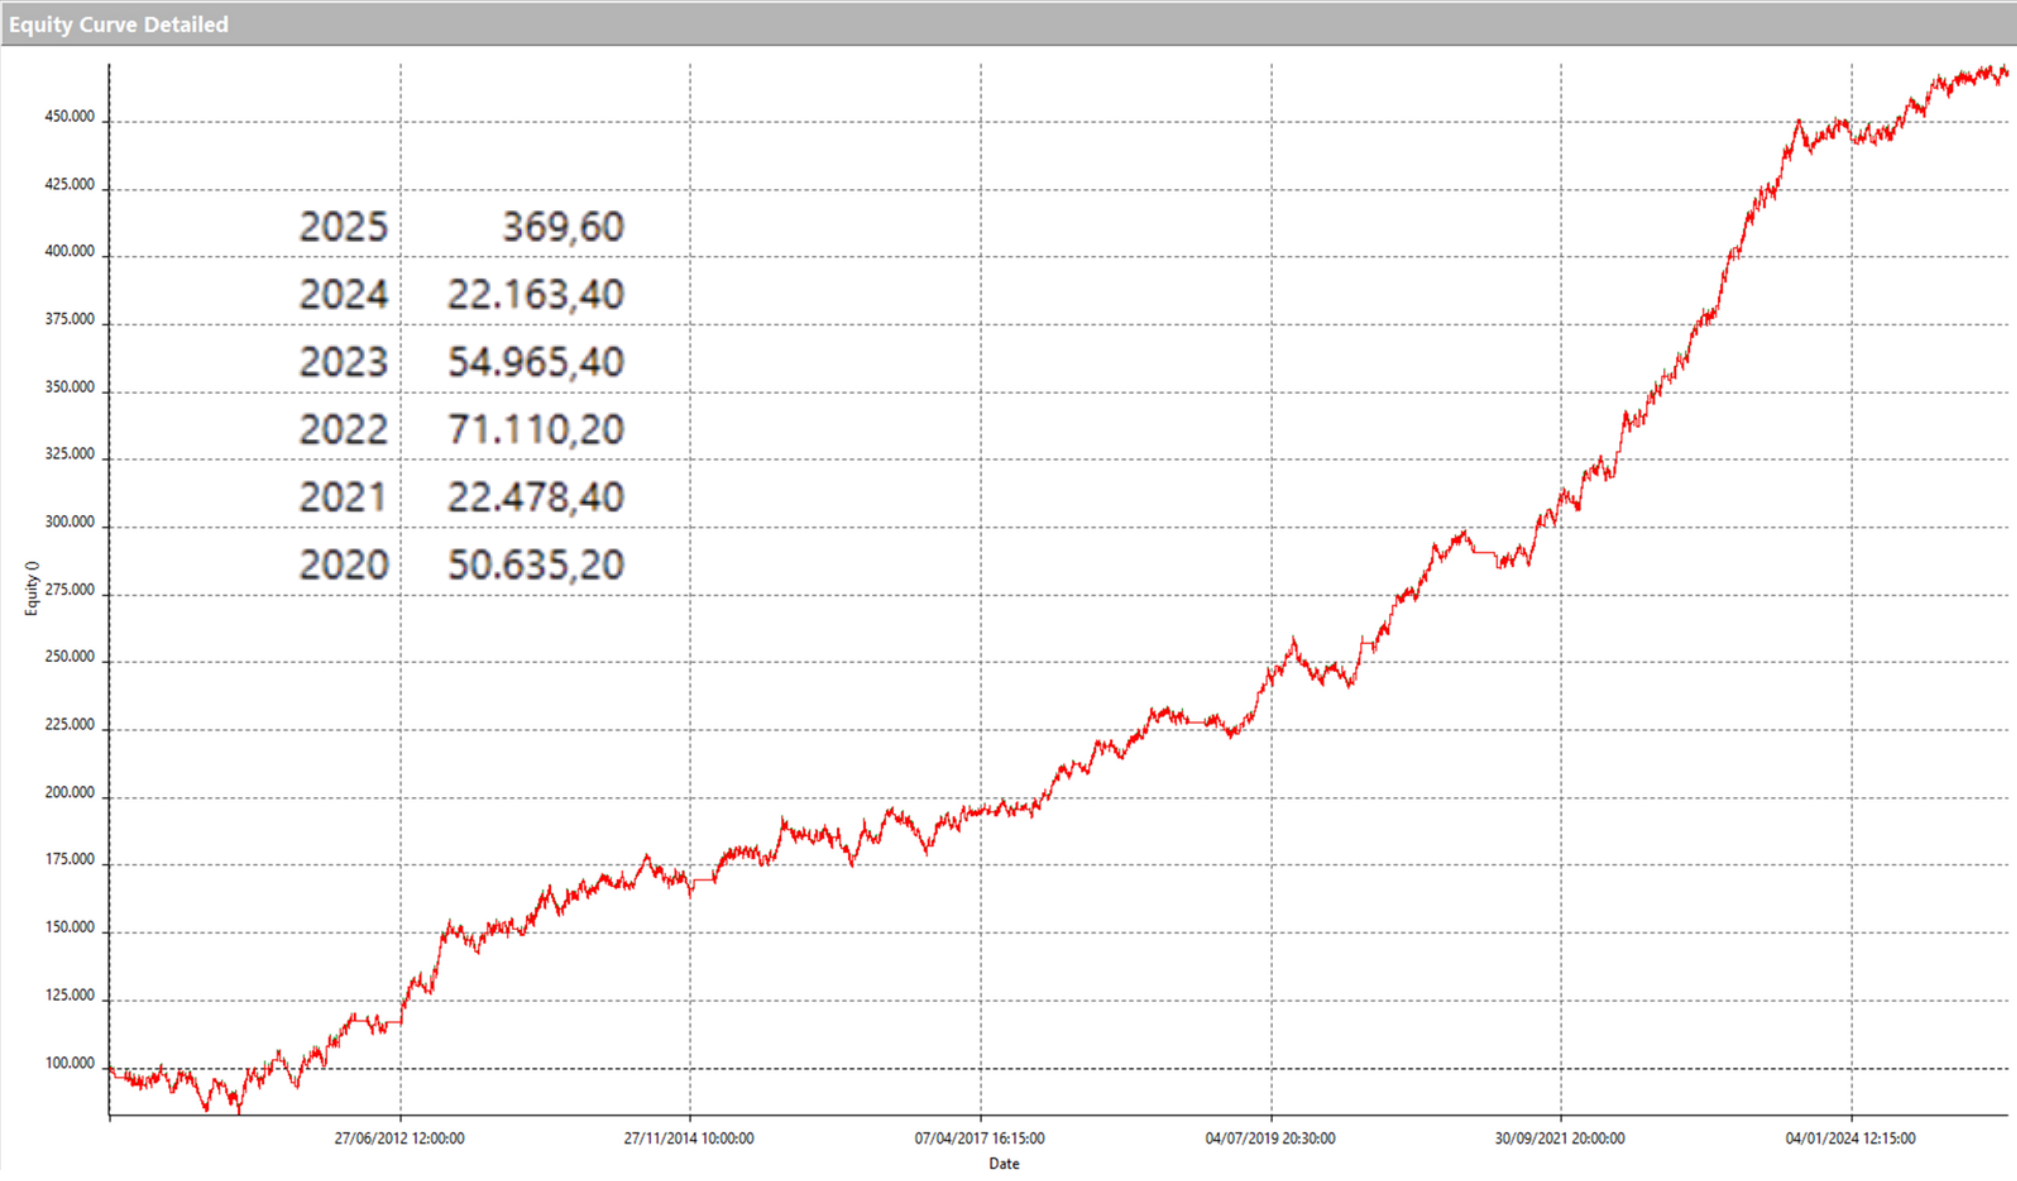Click the 369,60 value for 2025
The width and height of the screenshot is (2017, 1181).
(x=563, y=227)
